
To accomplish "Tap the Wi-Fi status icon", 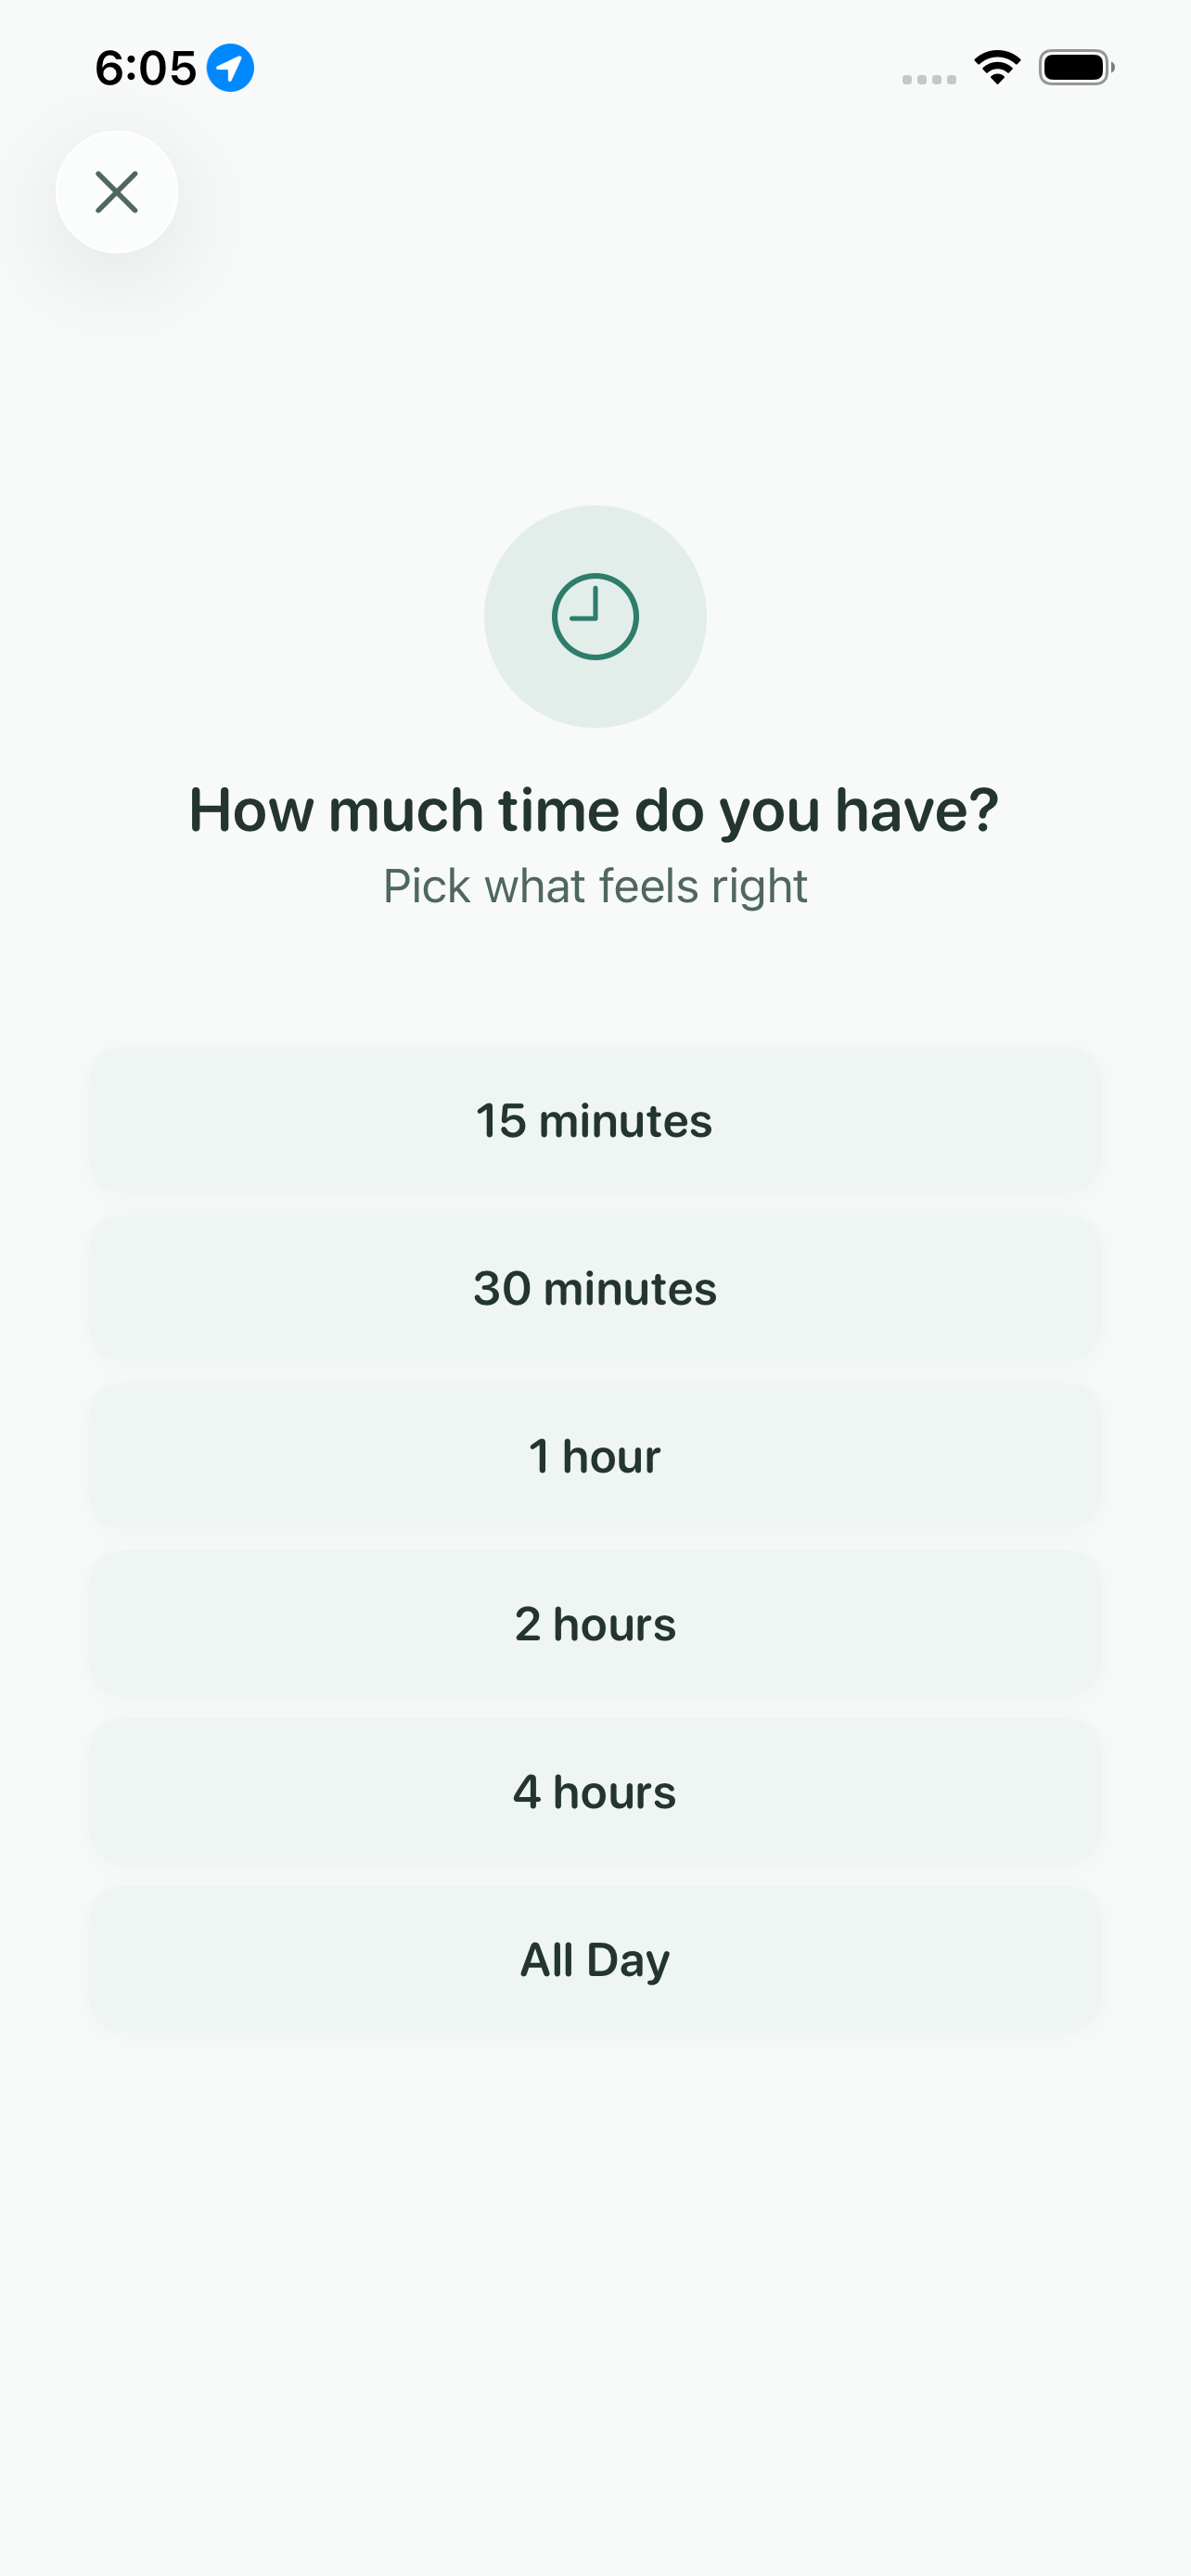I will coord(996,66).
